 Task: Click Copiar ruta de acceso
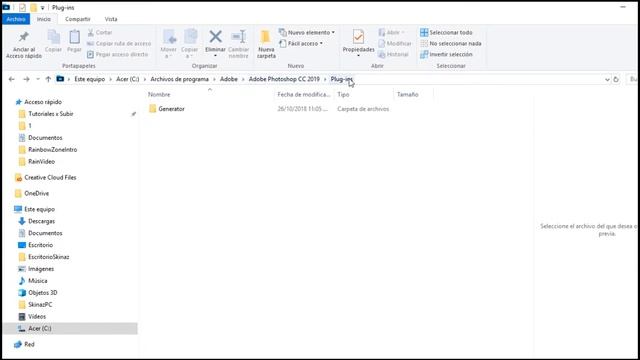tap(119, 43)
